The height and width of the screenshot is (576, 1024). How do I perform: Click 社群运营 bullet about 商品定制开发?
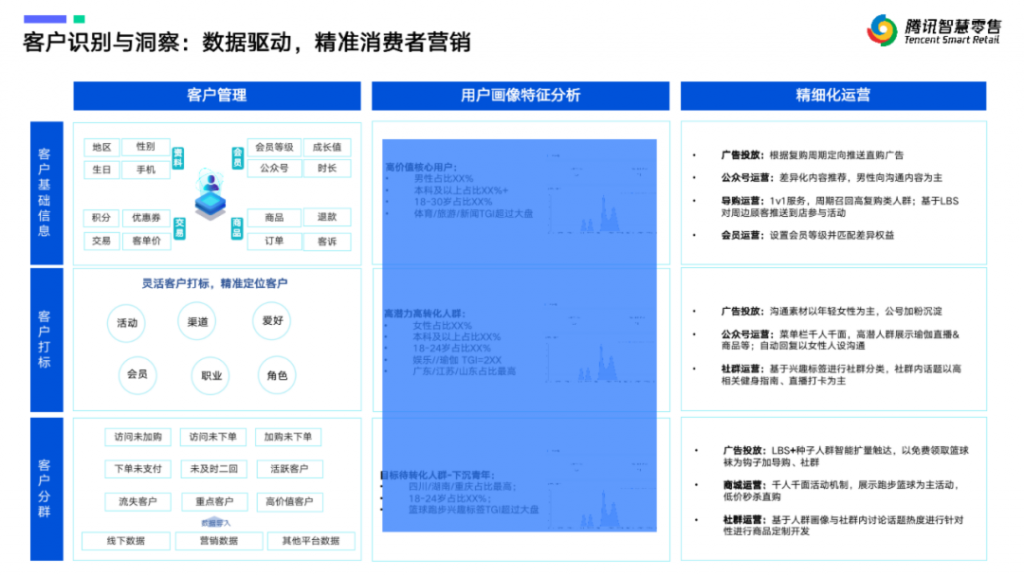(843, 526)
